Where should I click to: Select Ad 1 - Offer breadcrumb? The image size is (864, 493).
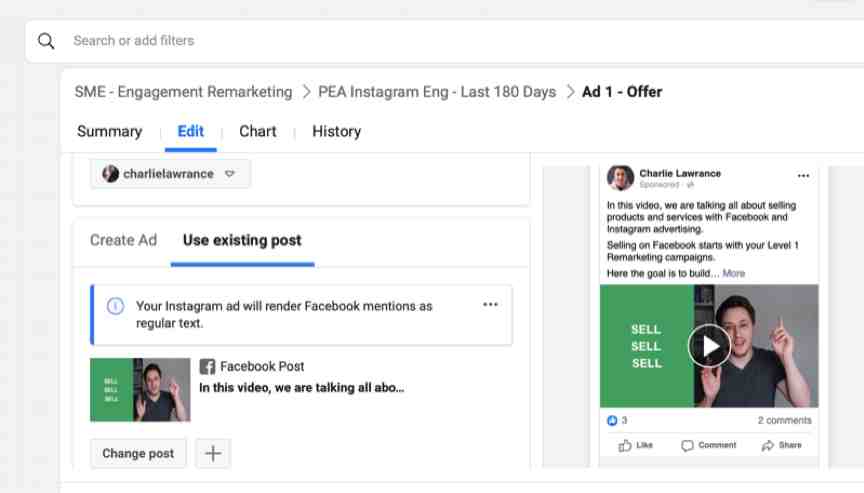coord(622,92)
